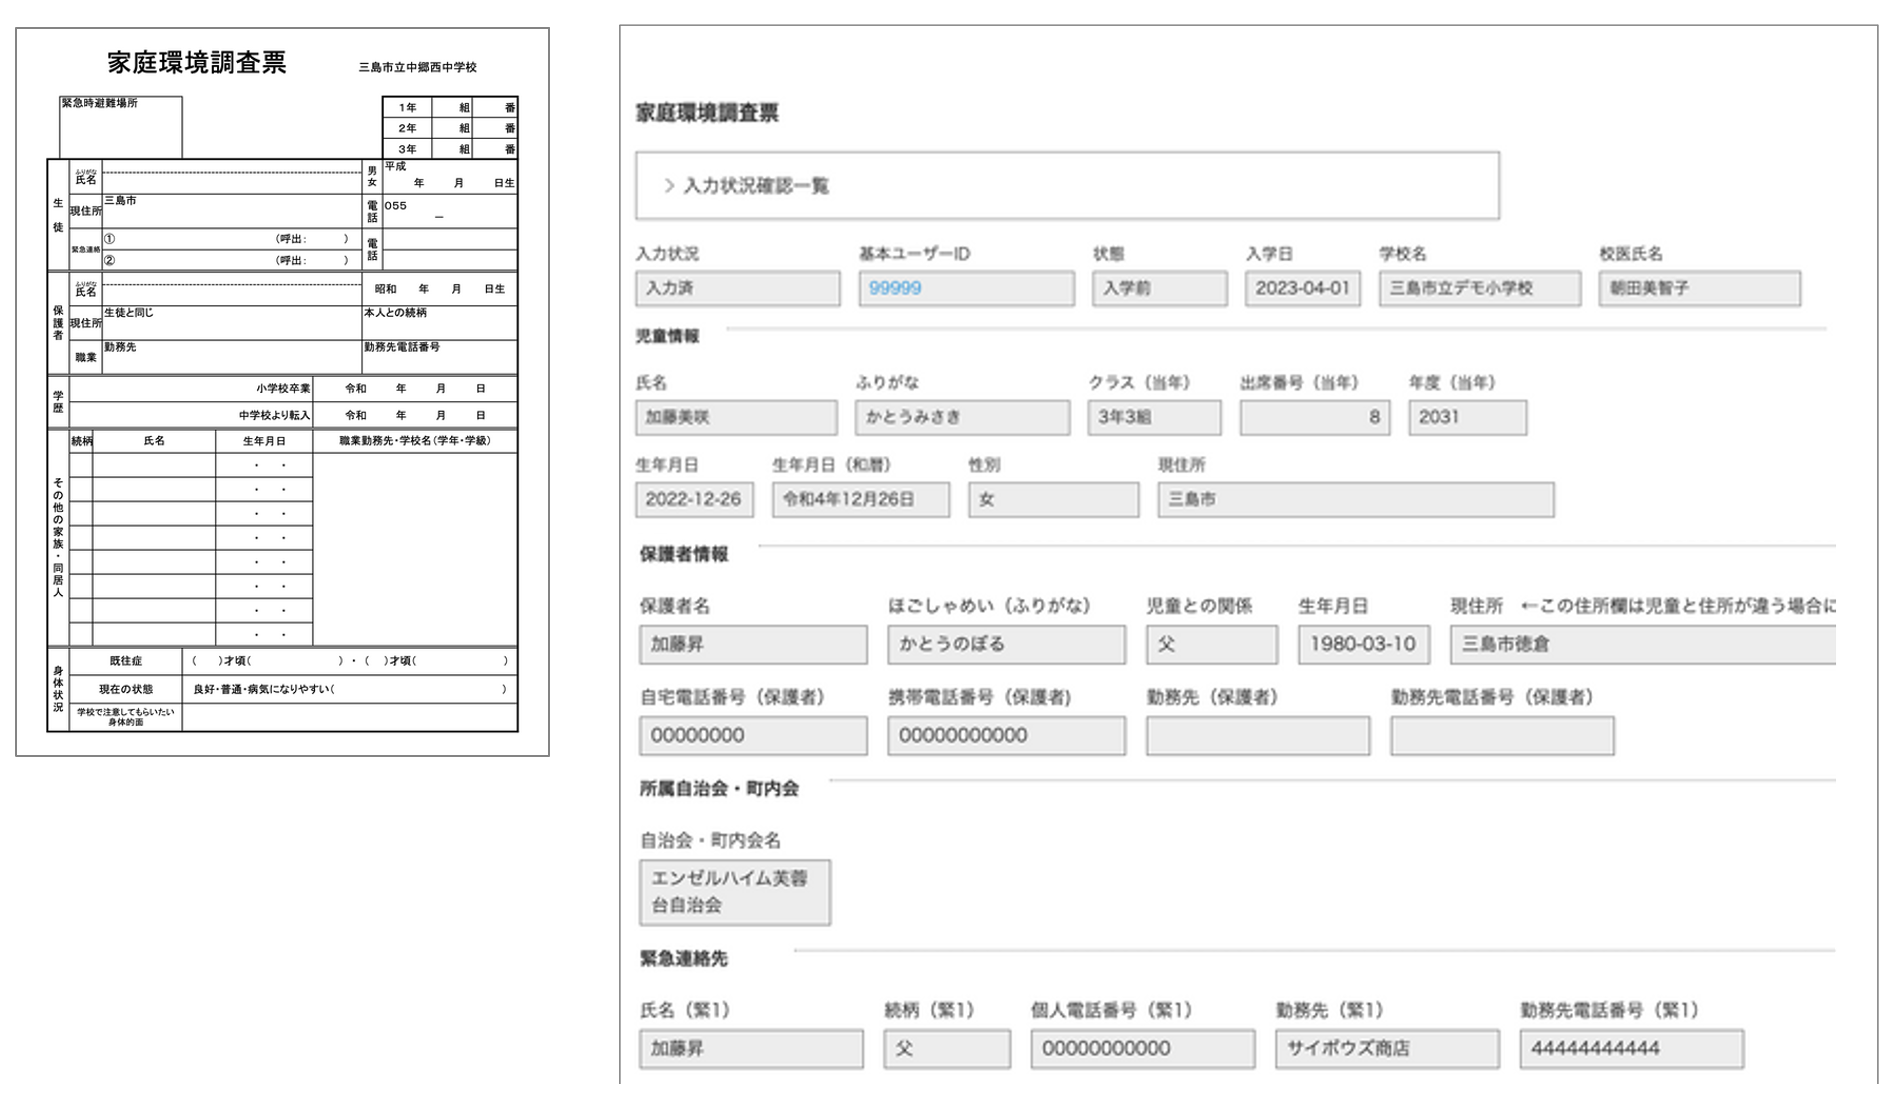This screenshot has width=1900, height=1108.
Task: Click the 保護者名 field containing 加藤昇
Action: click(754, 644)
